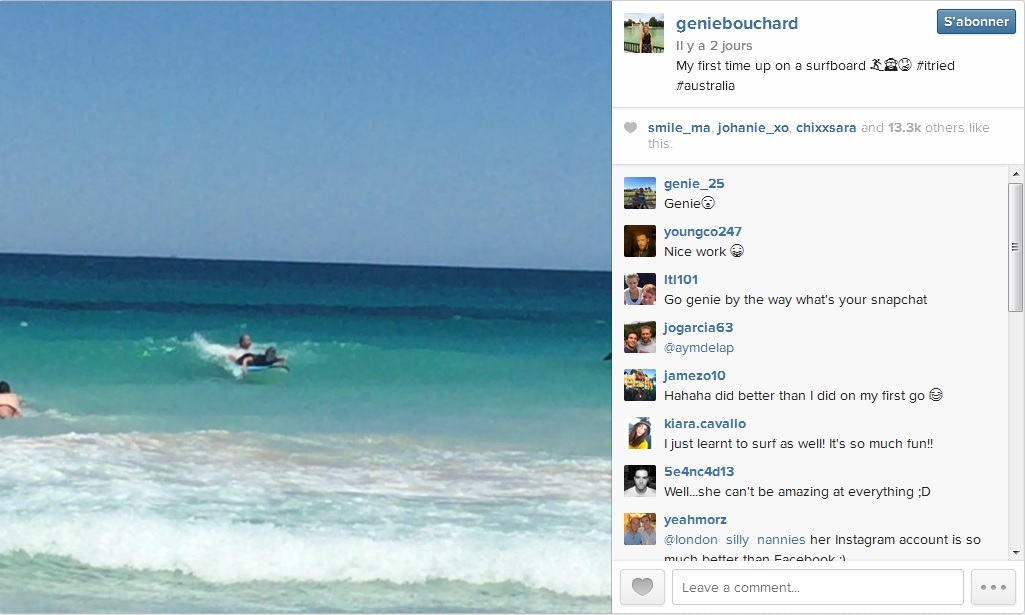Click the comments scrollbar down arrow
The height and width of the screenshot is (615, 1025).
(x=1015, y=552)
